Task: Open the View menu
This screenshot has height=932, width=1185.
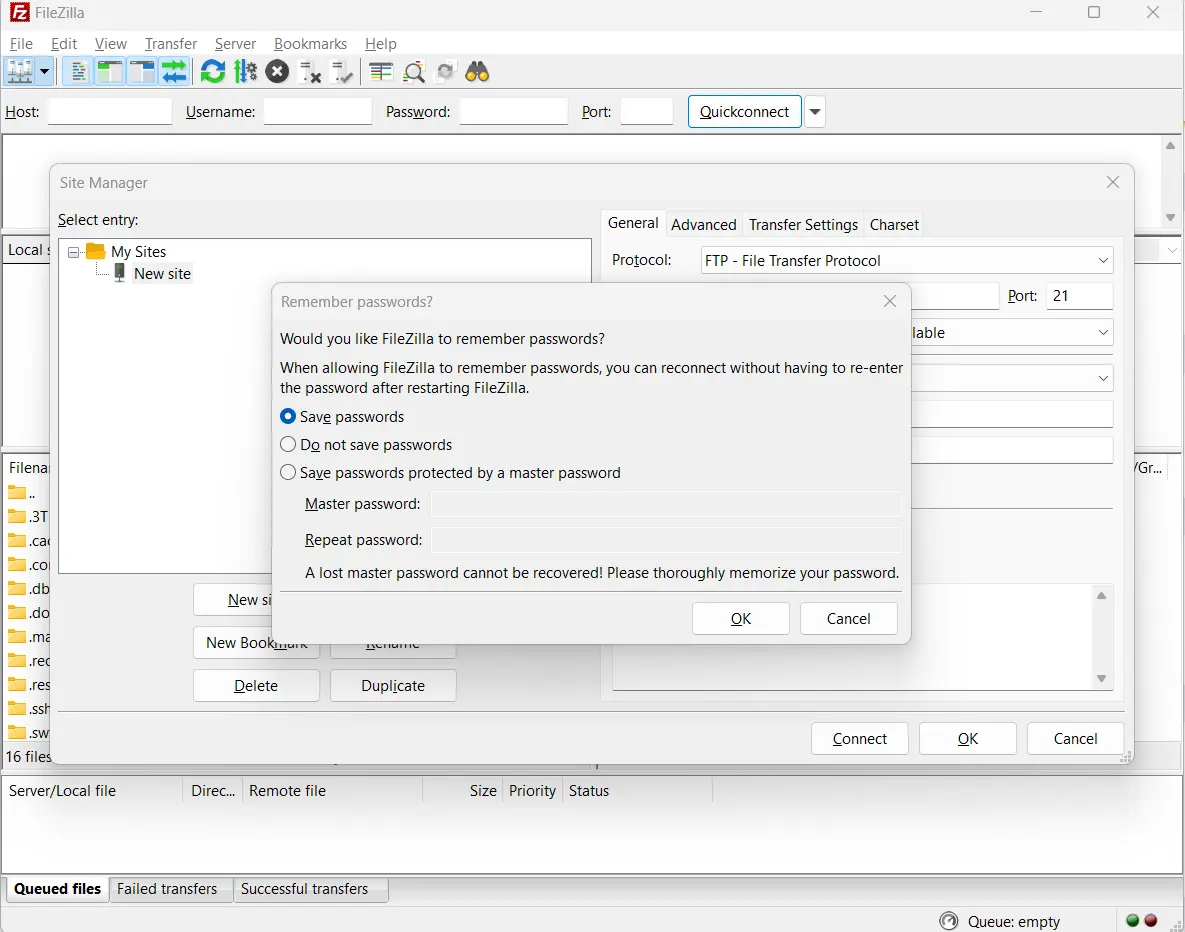Action: pos(110,44)
